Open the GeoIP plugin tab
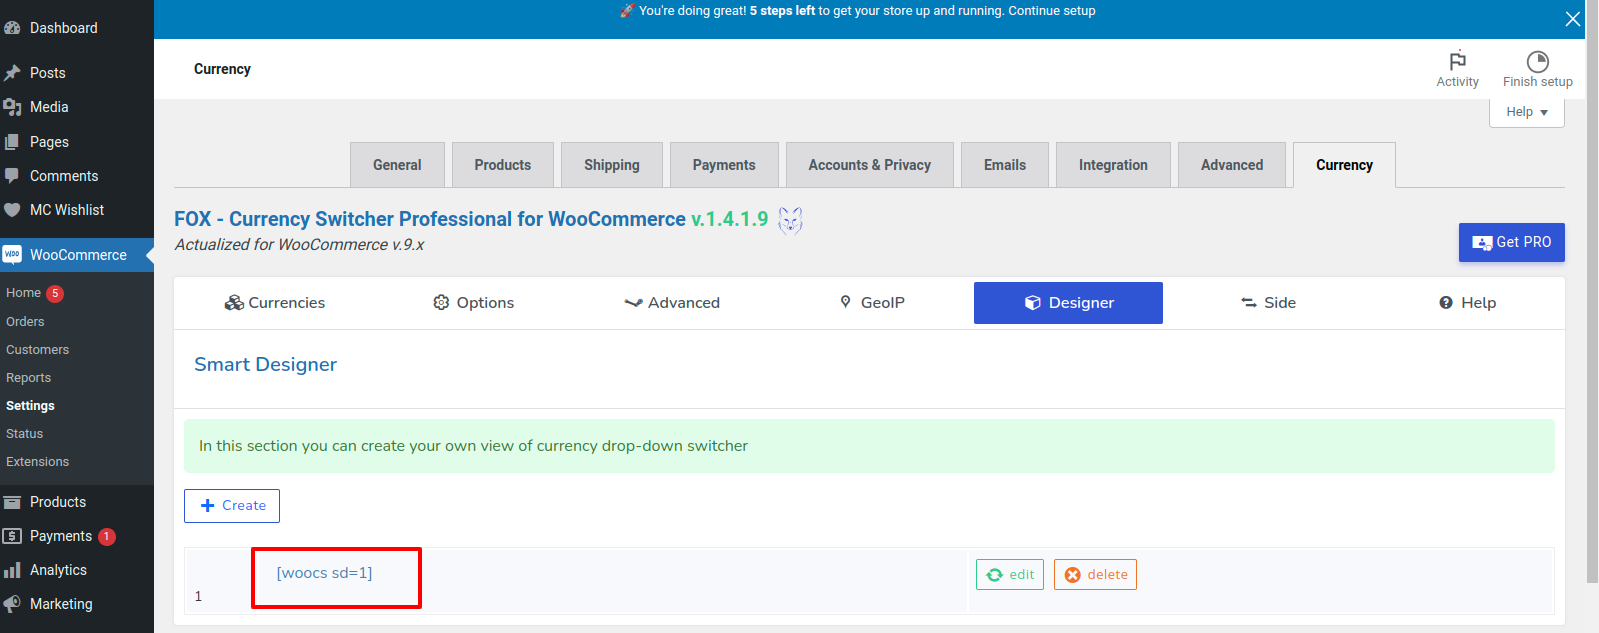Screen dimensions: 1599x633 (x=872, y=303)
